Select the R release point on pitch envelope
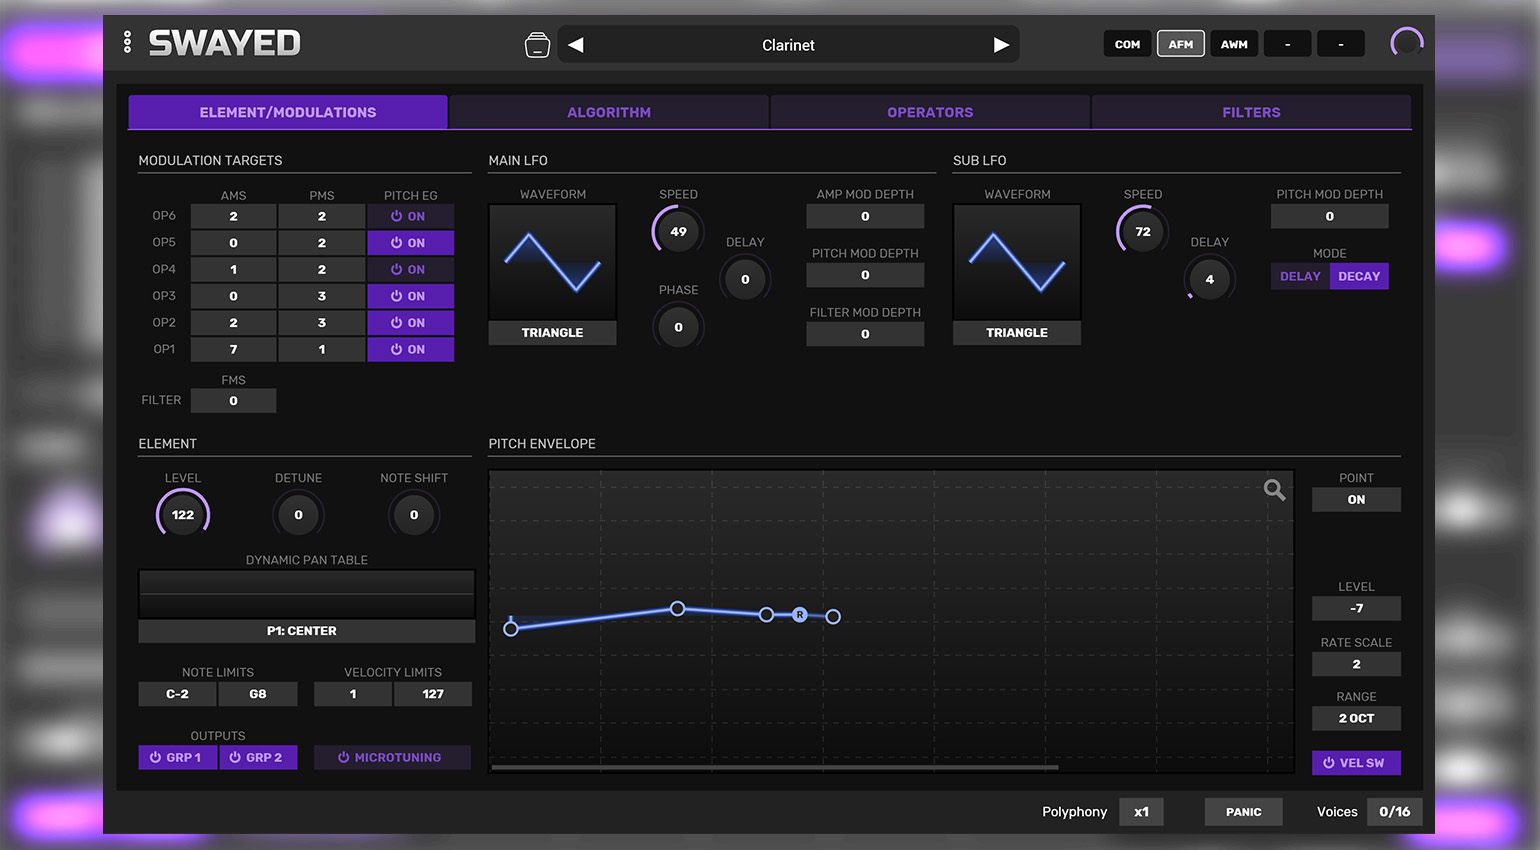 (800, 615)
